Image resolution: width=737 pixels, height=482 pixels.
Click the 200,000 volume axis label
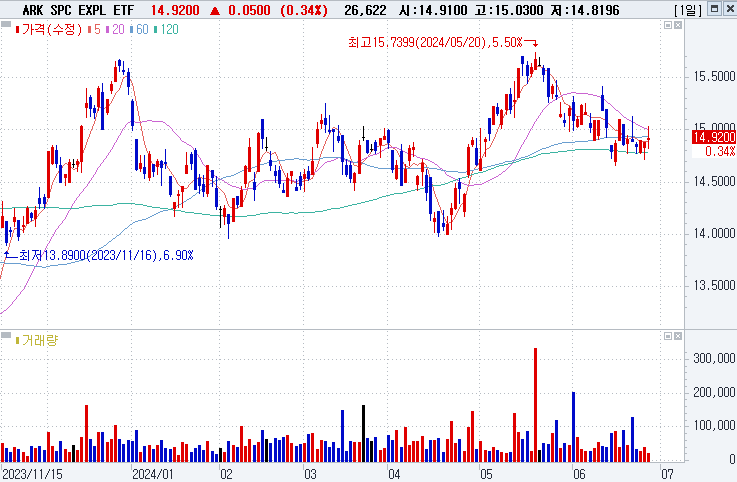click(714, 392)
